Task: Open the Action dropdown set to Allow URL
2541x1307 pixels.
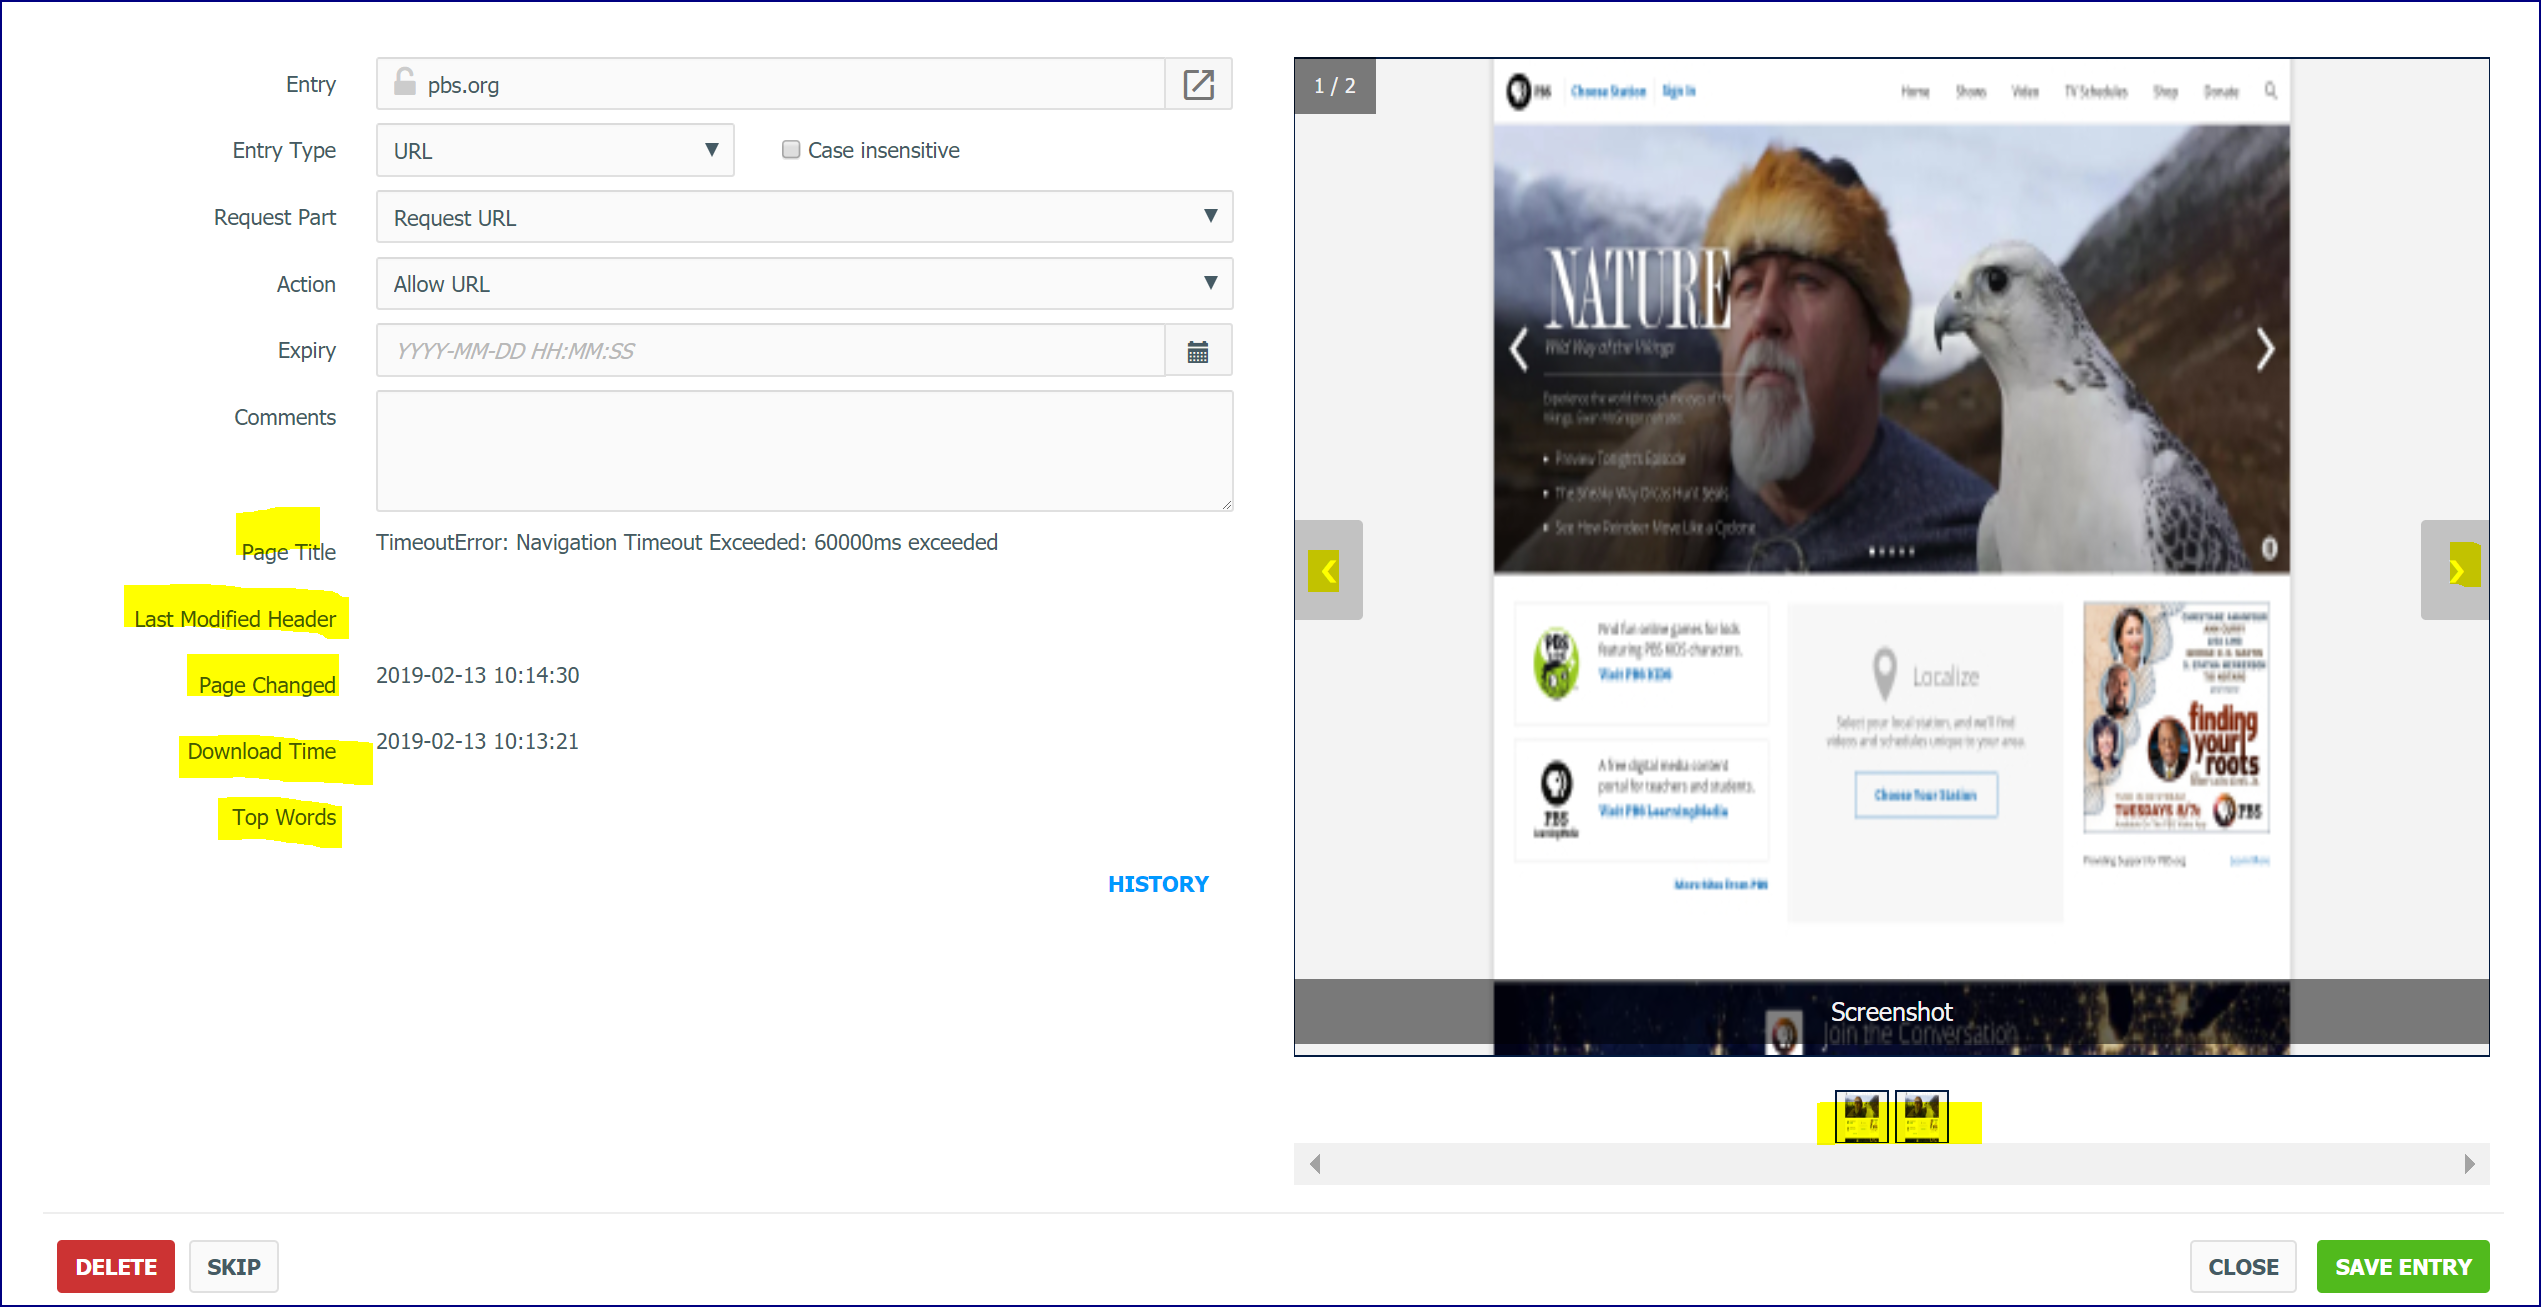Action: coord(804,284)
